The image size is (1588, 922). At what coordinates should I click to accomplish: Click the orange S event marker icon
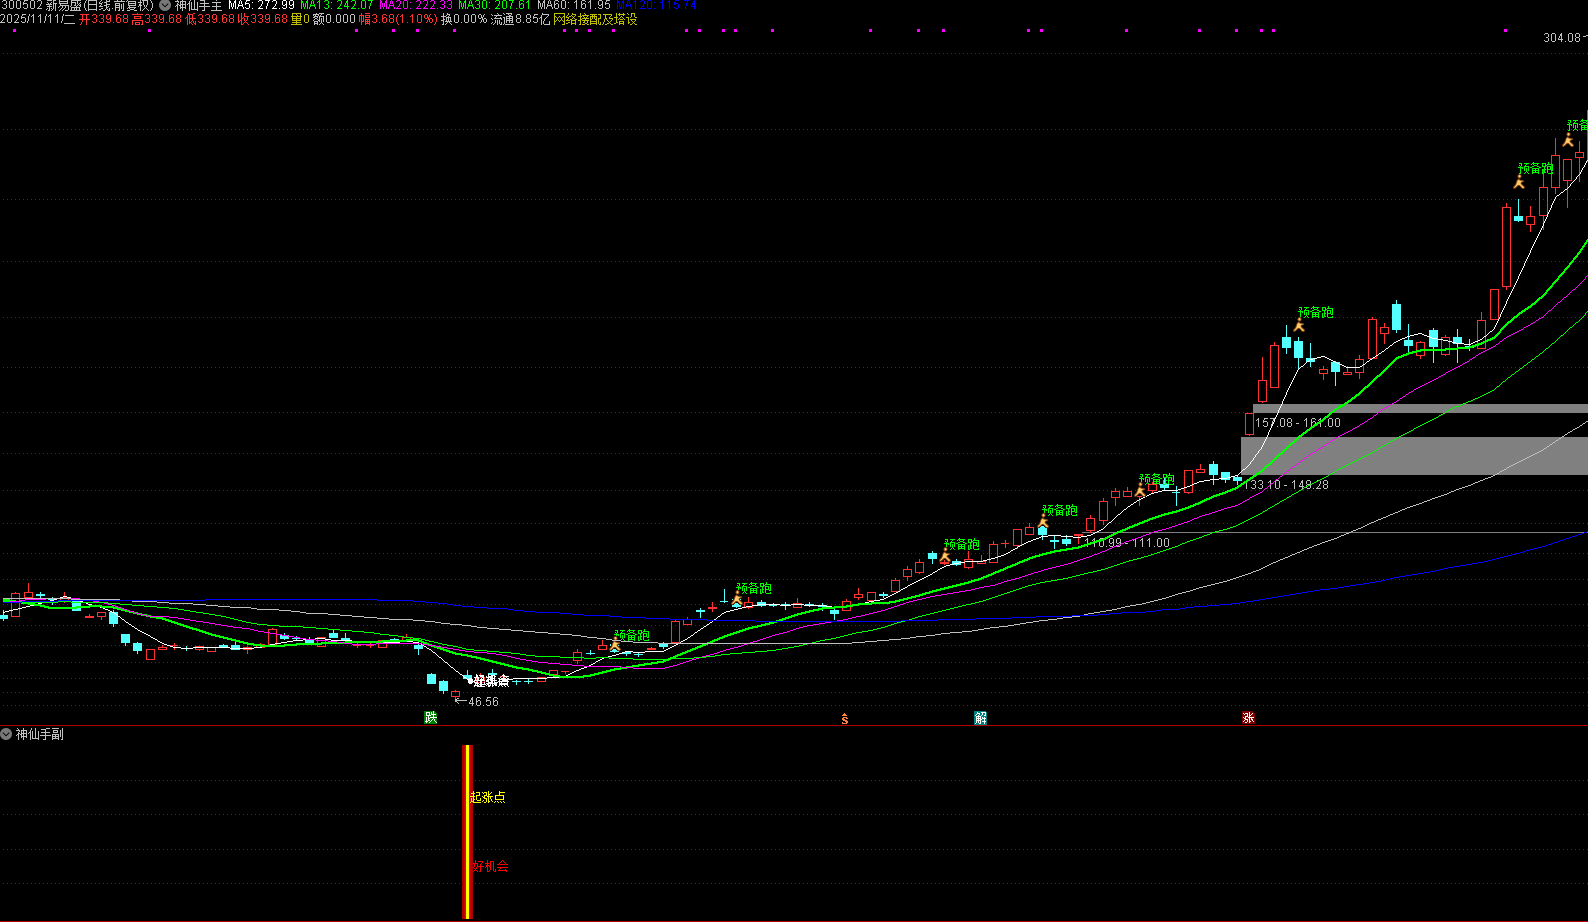(x=845, y=719)
